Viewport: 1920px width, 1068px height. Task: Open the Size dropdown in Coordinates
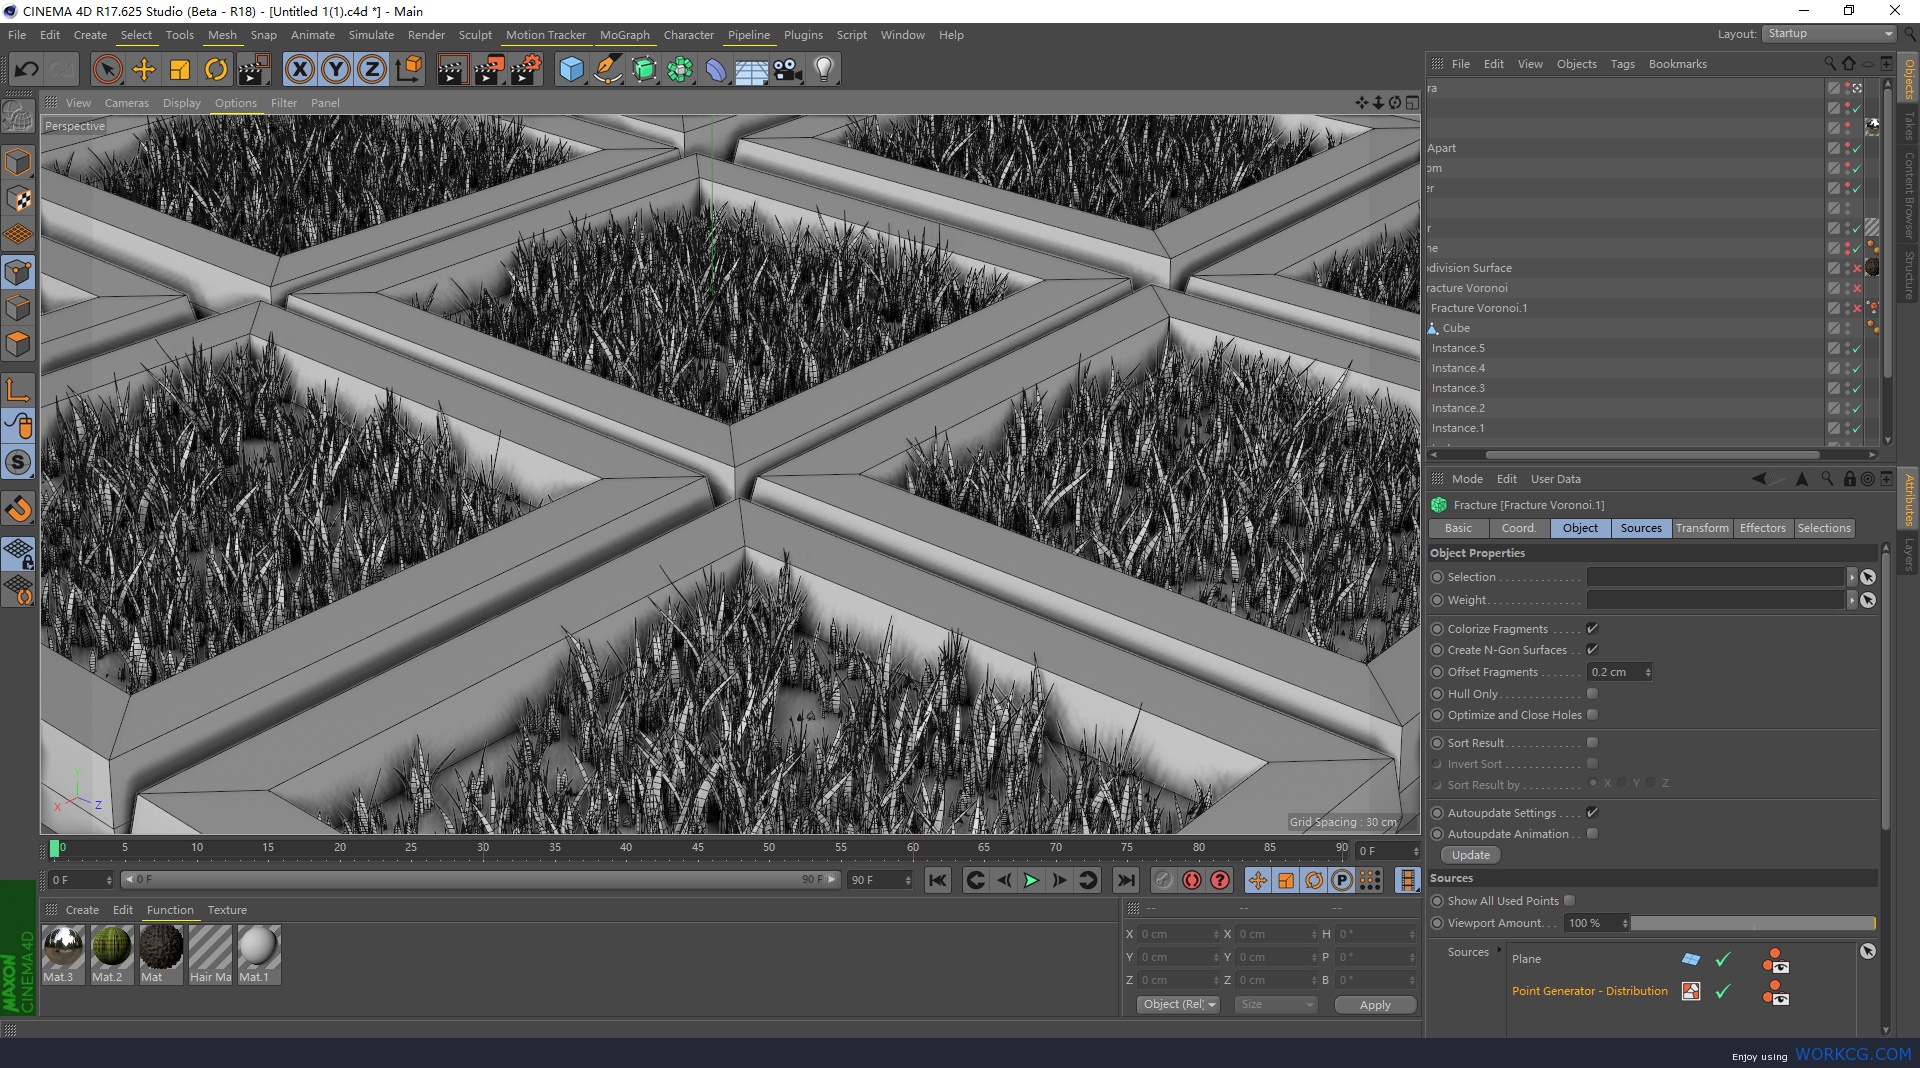pyautogui.click(x=1275, y=1004)
